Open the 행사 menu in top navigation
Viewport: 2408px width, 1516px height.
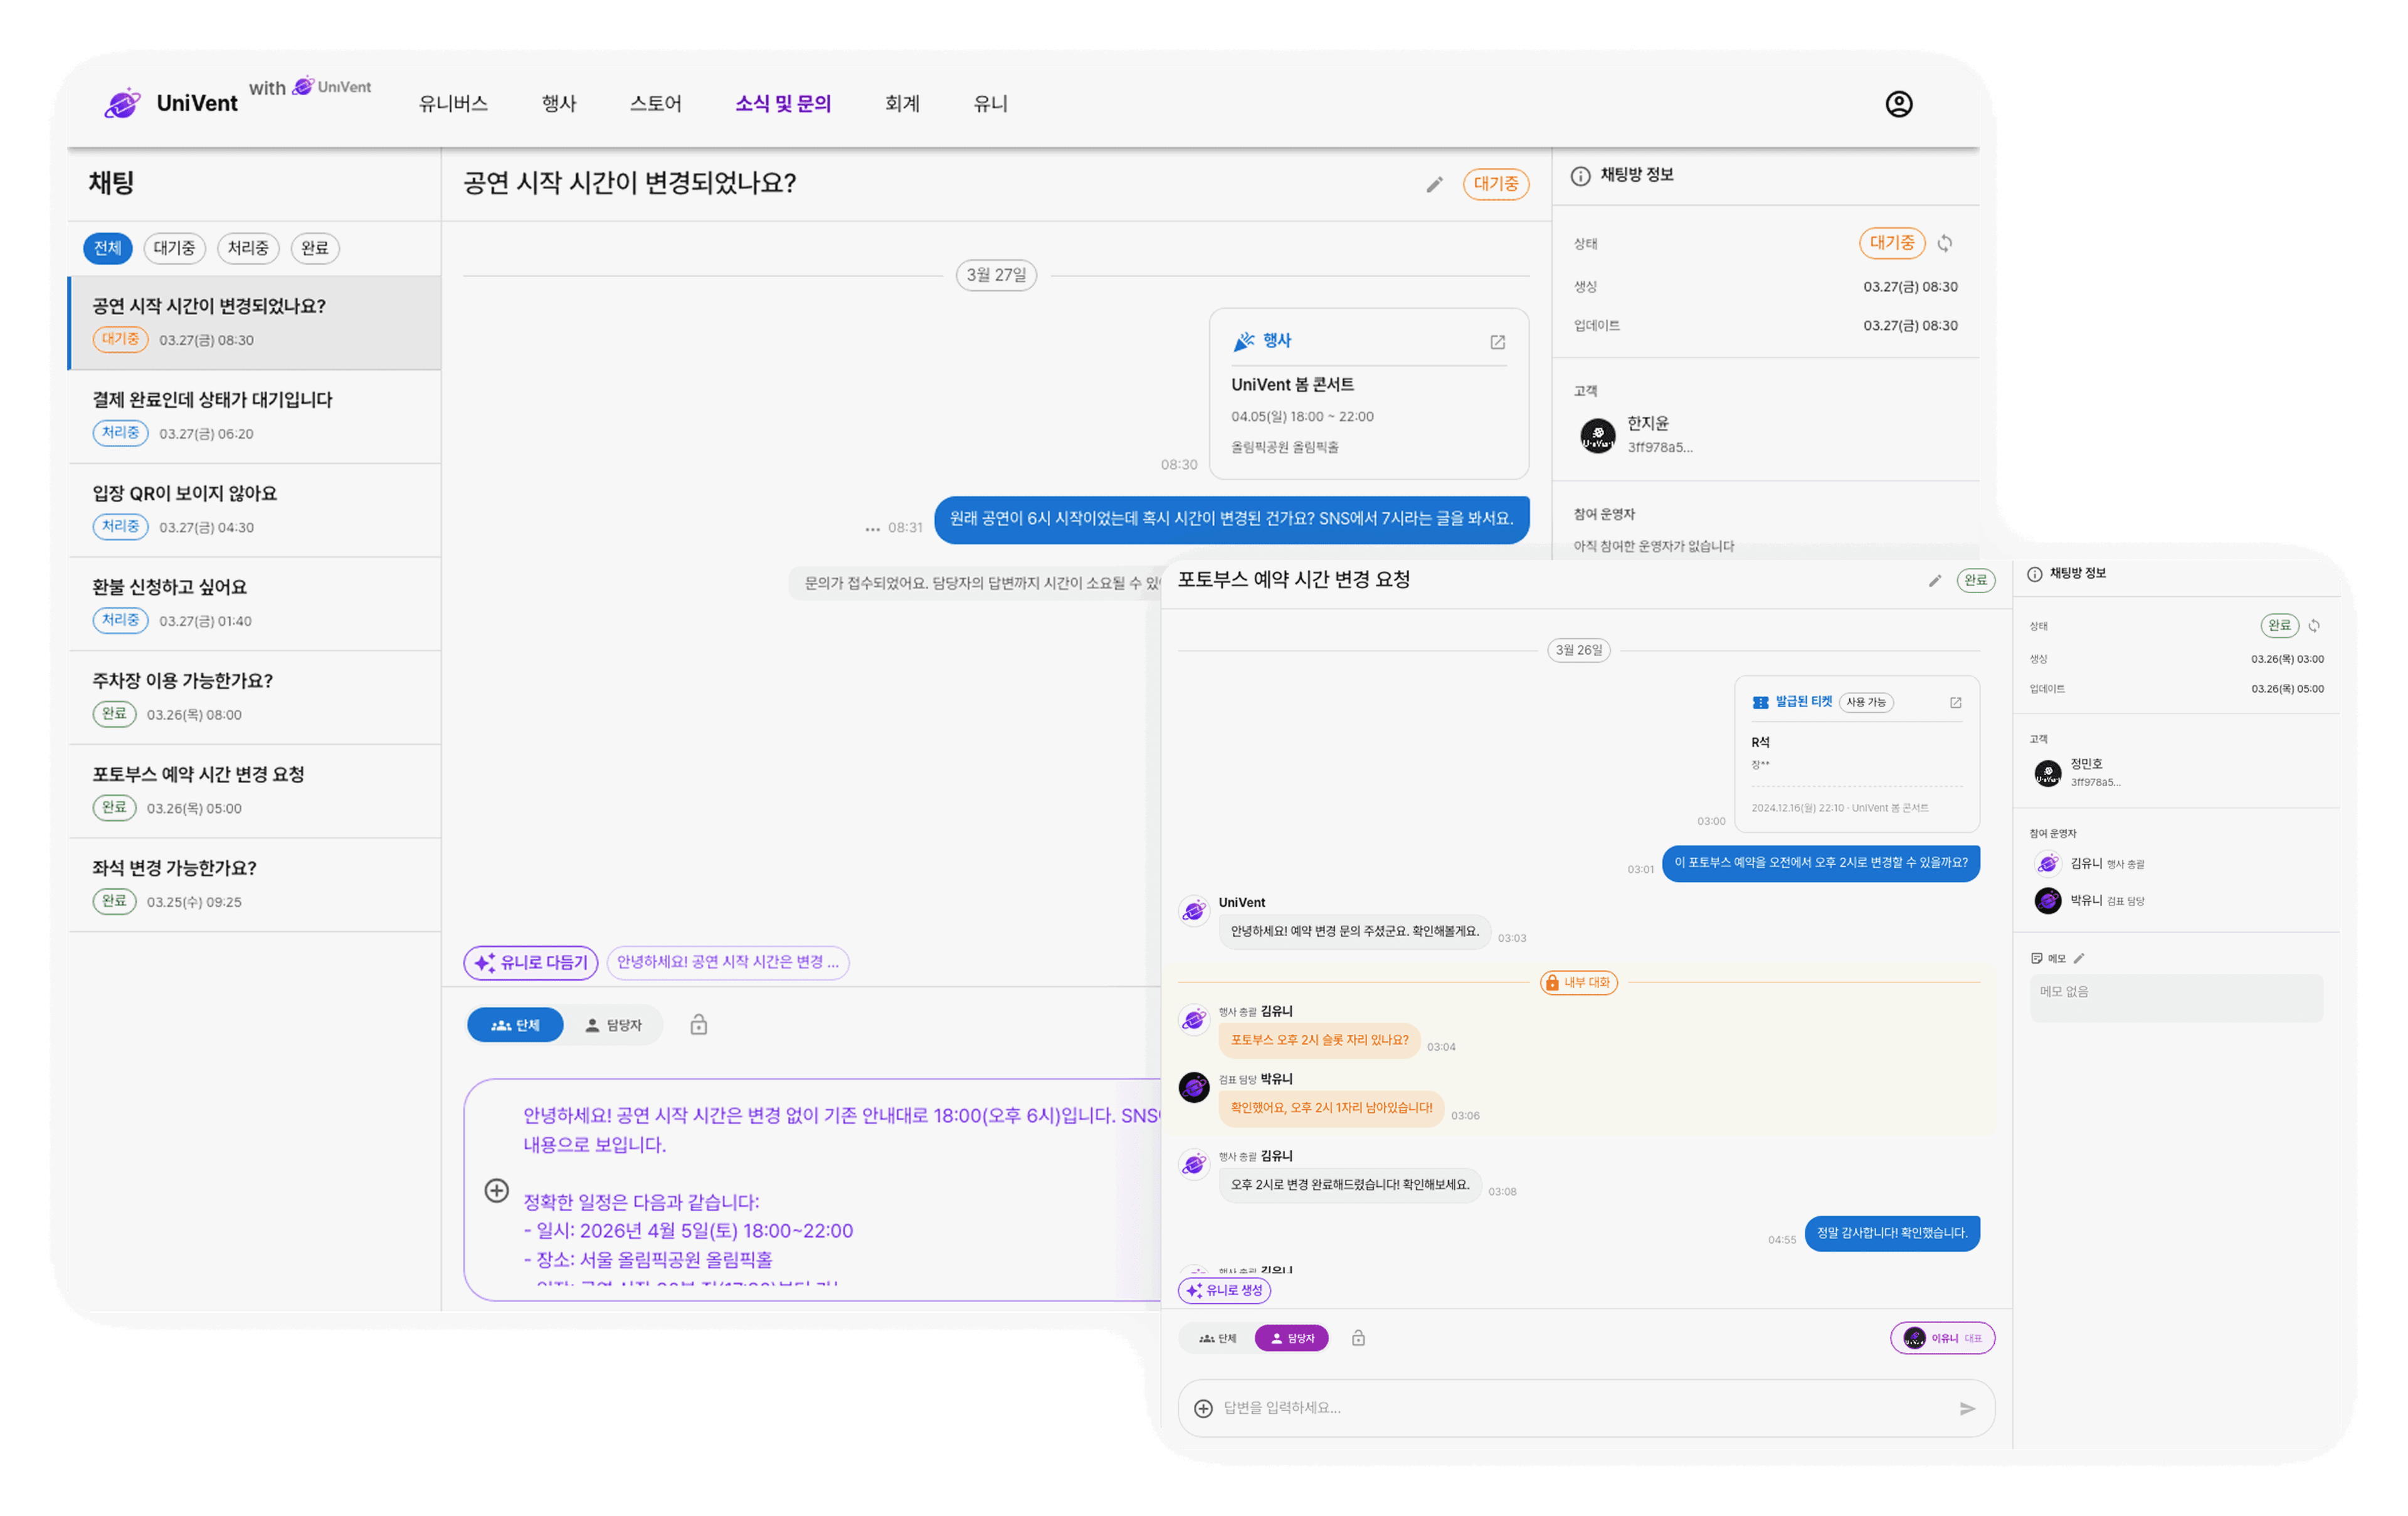[558, 103]
